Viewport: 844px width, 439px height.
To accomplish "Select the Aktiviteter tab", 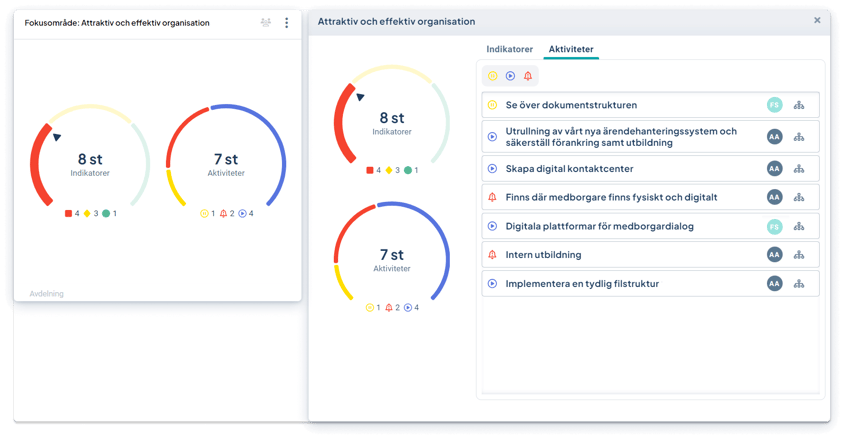I will (571, 49).
